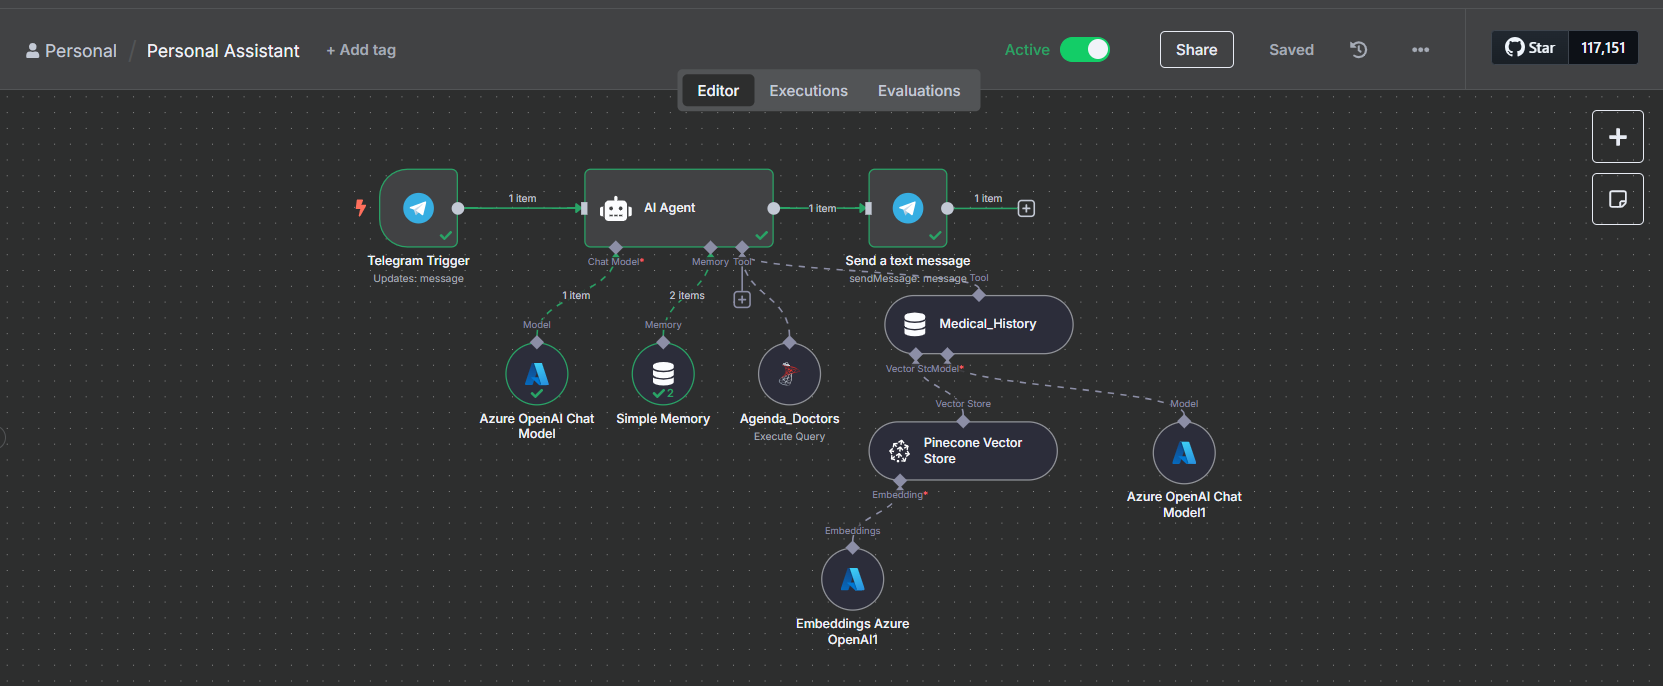This screenshot has width=1663, height=686.
Task: Open the Embeddings Azure OpenAI1 node
Action: [852, 579]
